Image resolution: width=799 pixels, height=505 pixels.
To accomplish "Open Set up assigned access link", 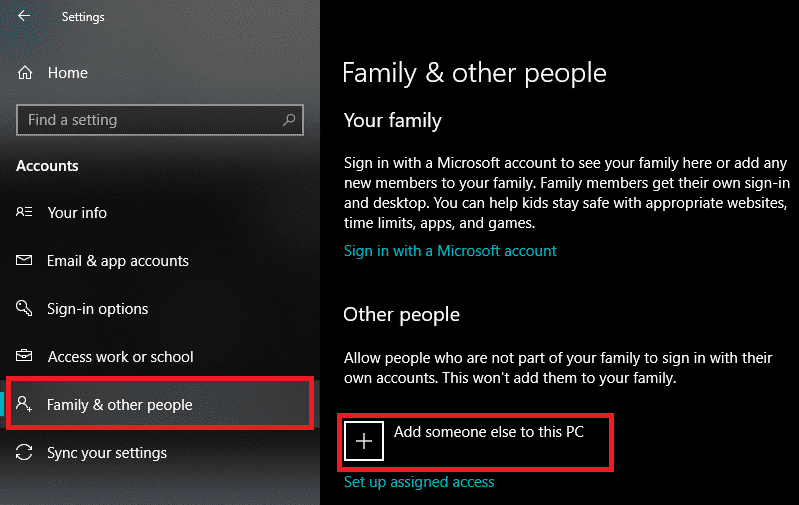I will click(419, 482).
